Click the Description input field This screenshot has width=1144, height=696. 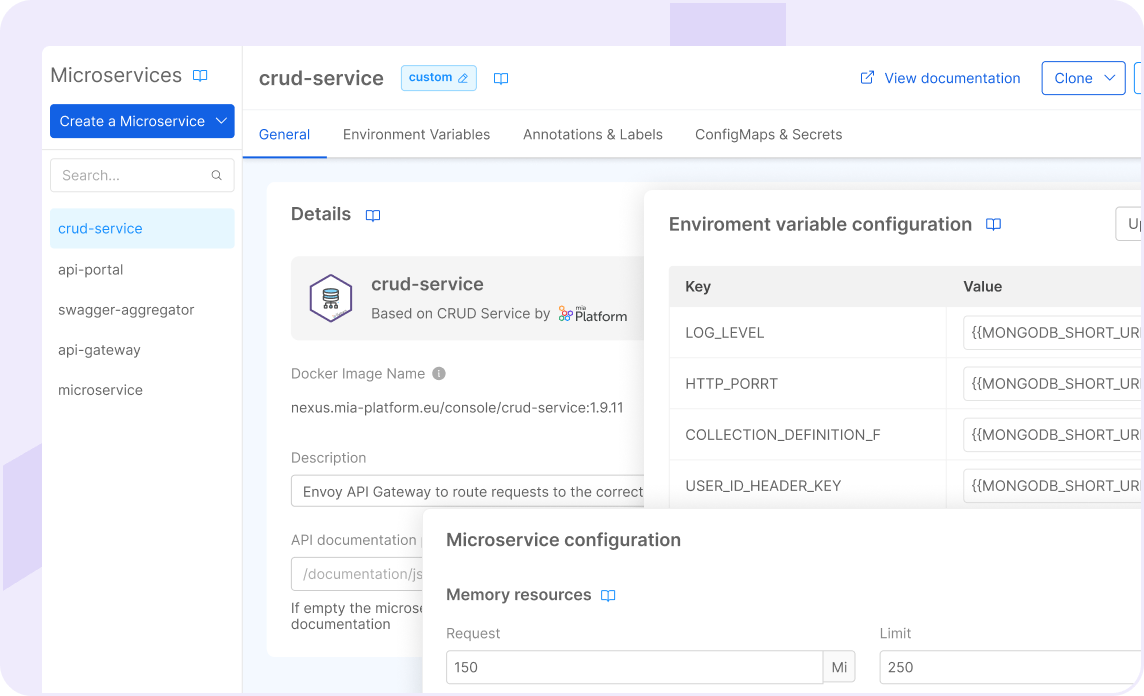(468, 491)
